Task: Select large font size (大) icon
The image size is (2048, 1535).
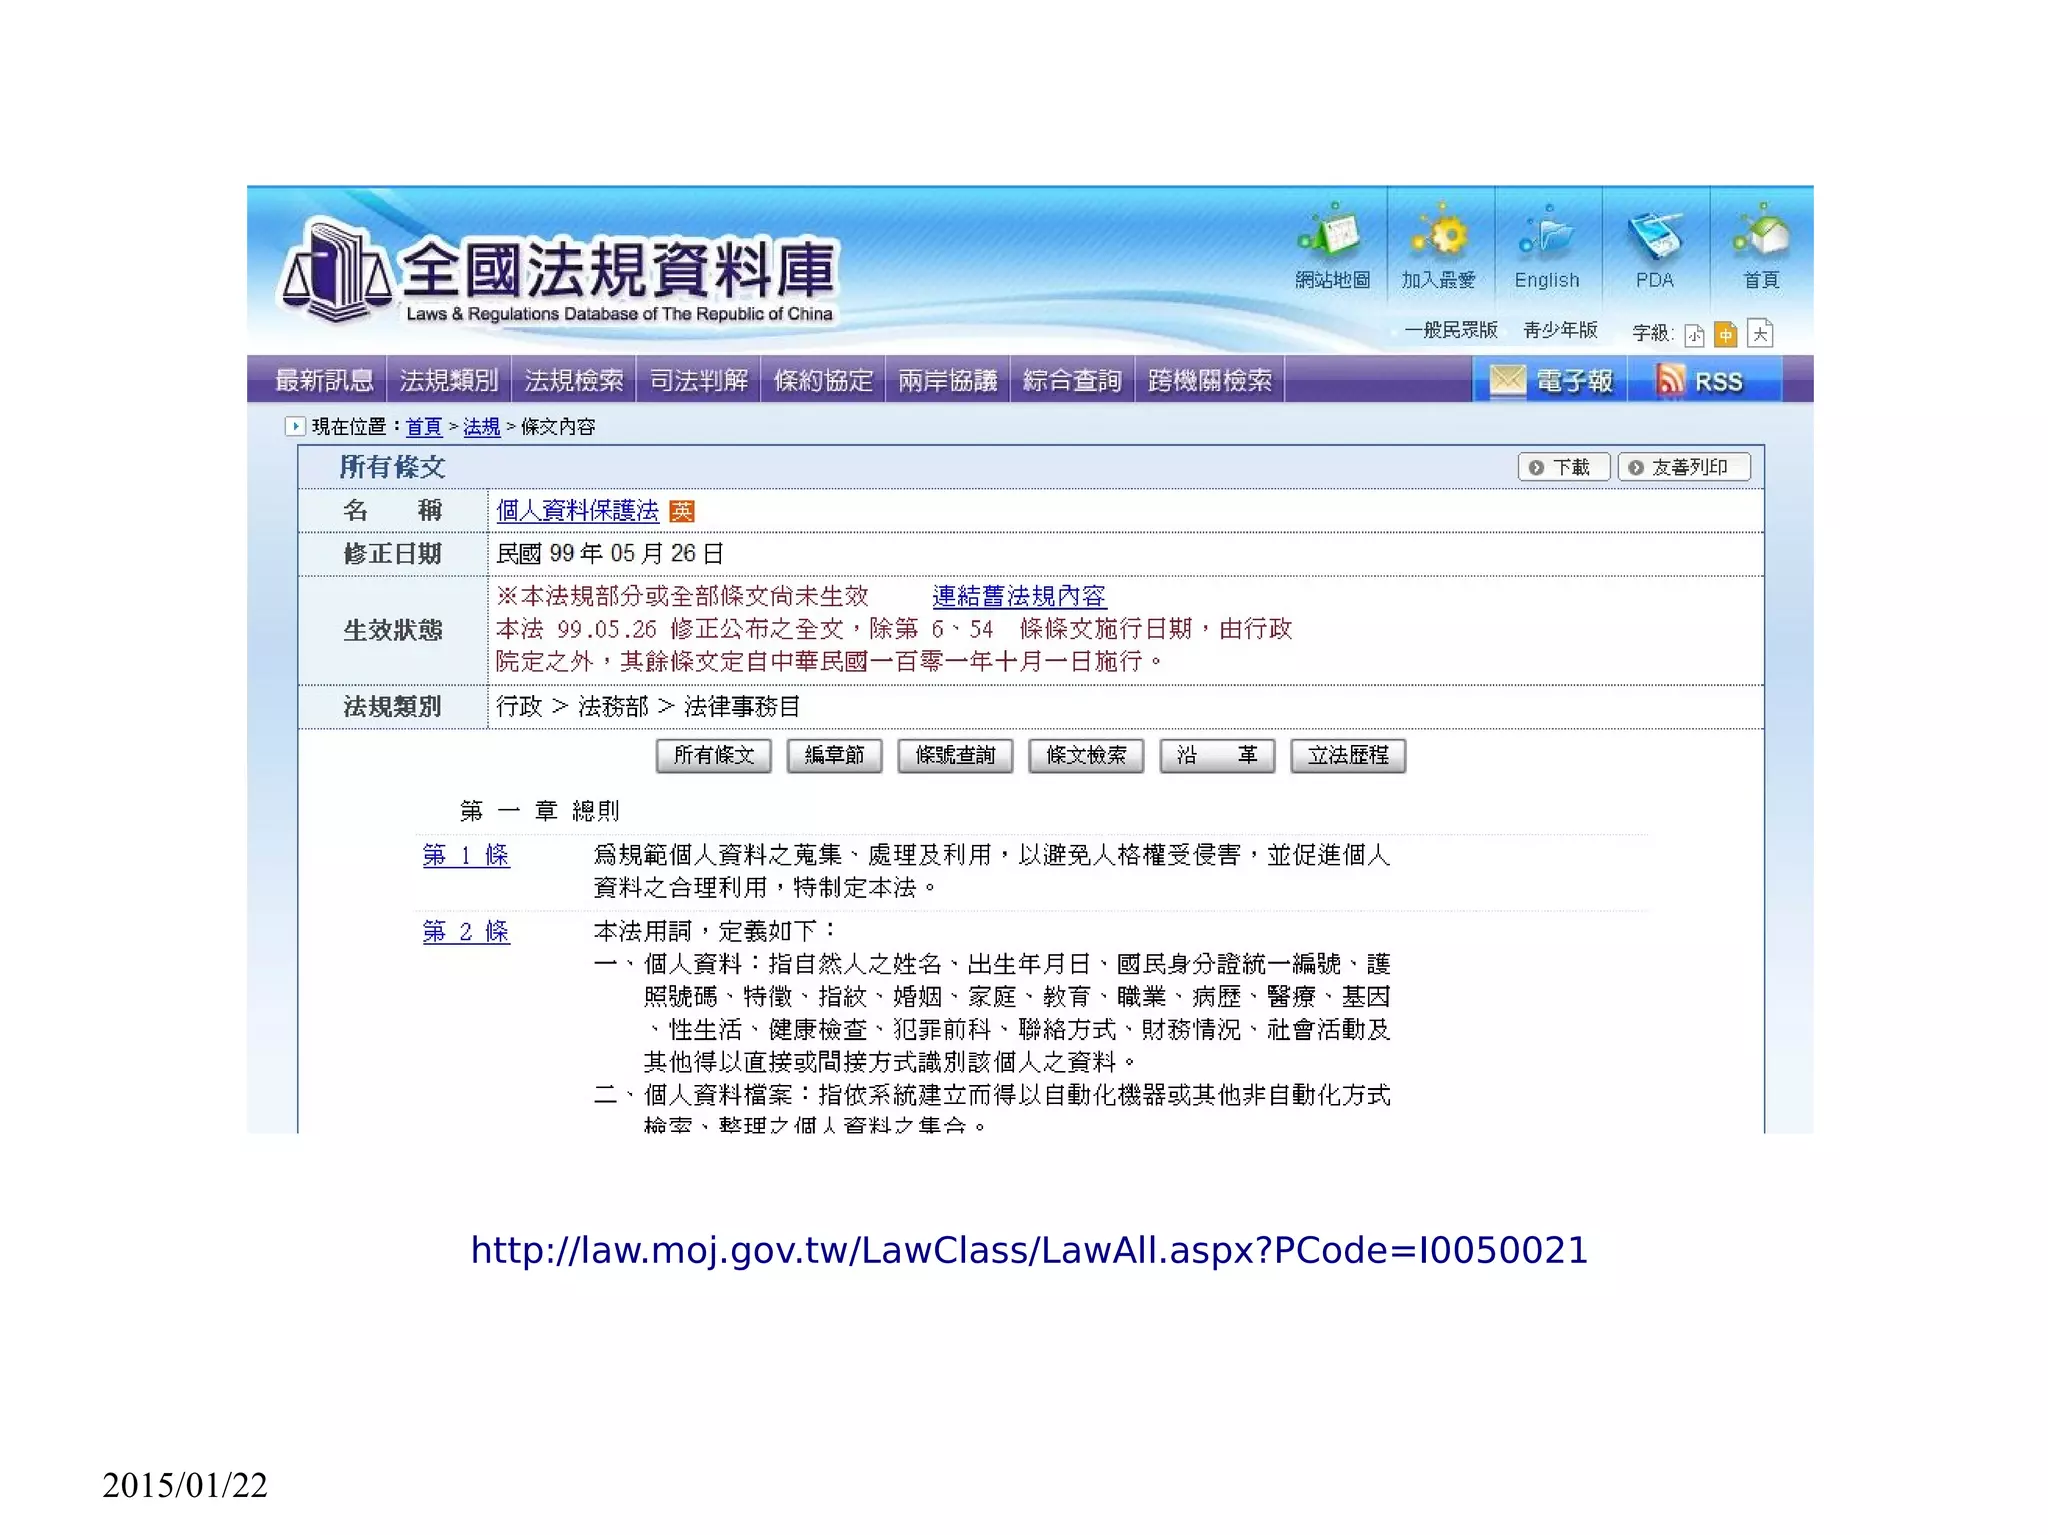Action: pos(1760,333)
